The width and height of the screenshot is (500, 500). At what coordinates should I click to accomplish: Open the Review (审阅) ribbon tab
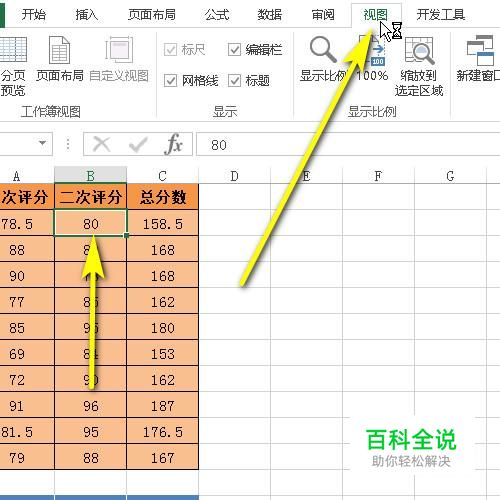click(323, 15)
